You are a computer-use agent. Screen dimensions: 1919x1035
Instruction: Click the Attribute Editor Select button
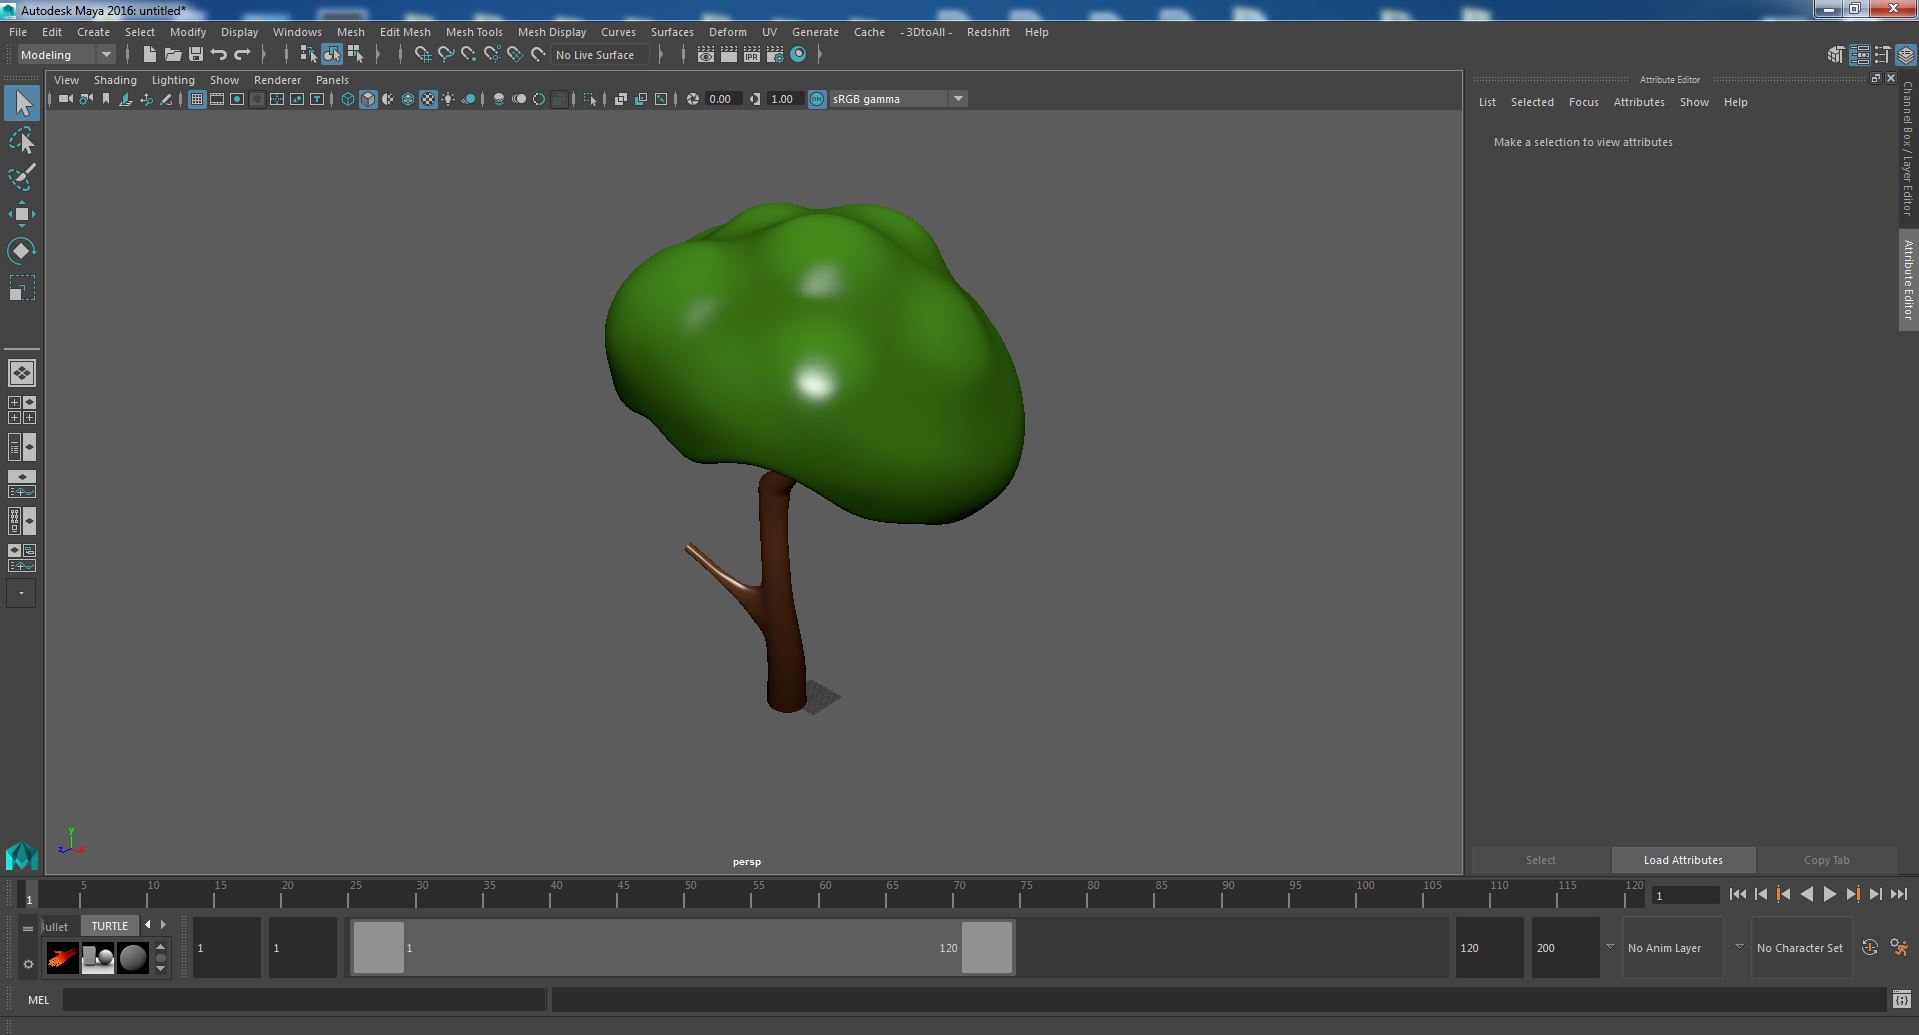pyautogui.click(x=1540, y=860)
